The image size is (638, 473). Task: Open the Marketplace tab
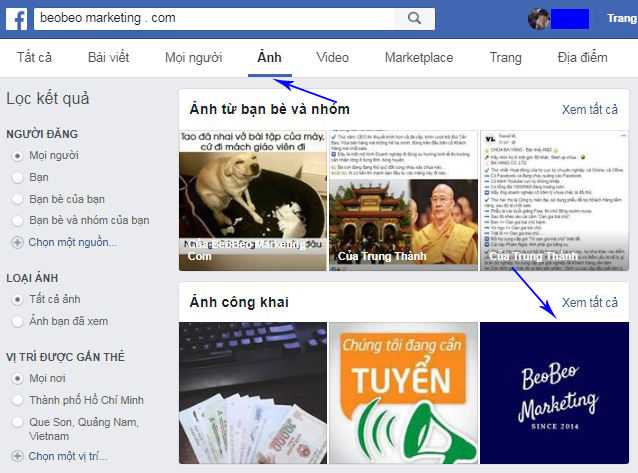pos(419,57)
